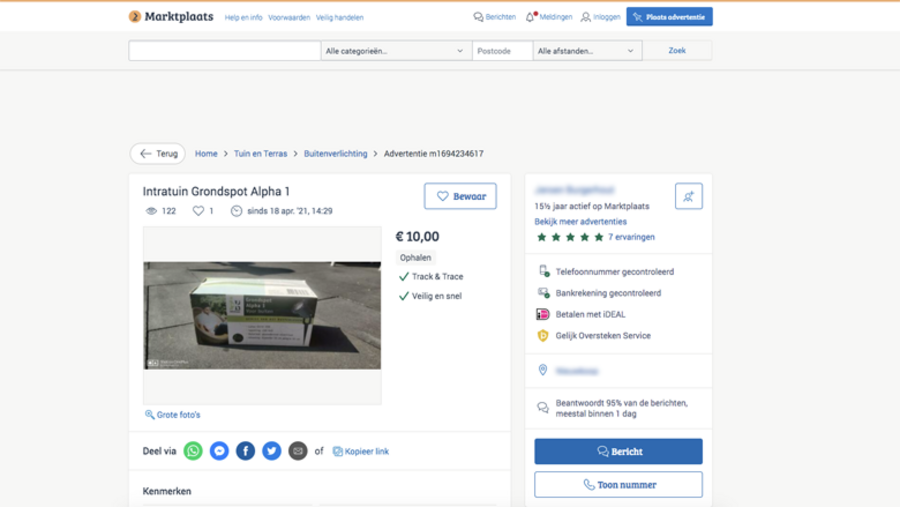Click the search text field
This screenshot has height=507, width=900.
(x=224, y=51)
